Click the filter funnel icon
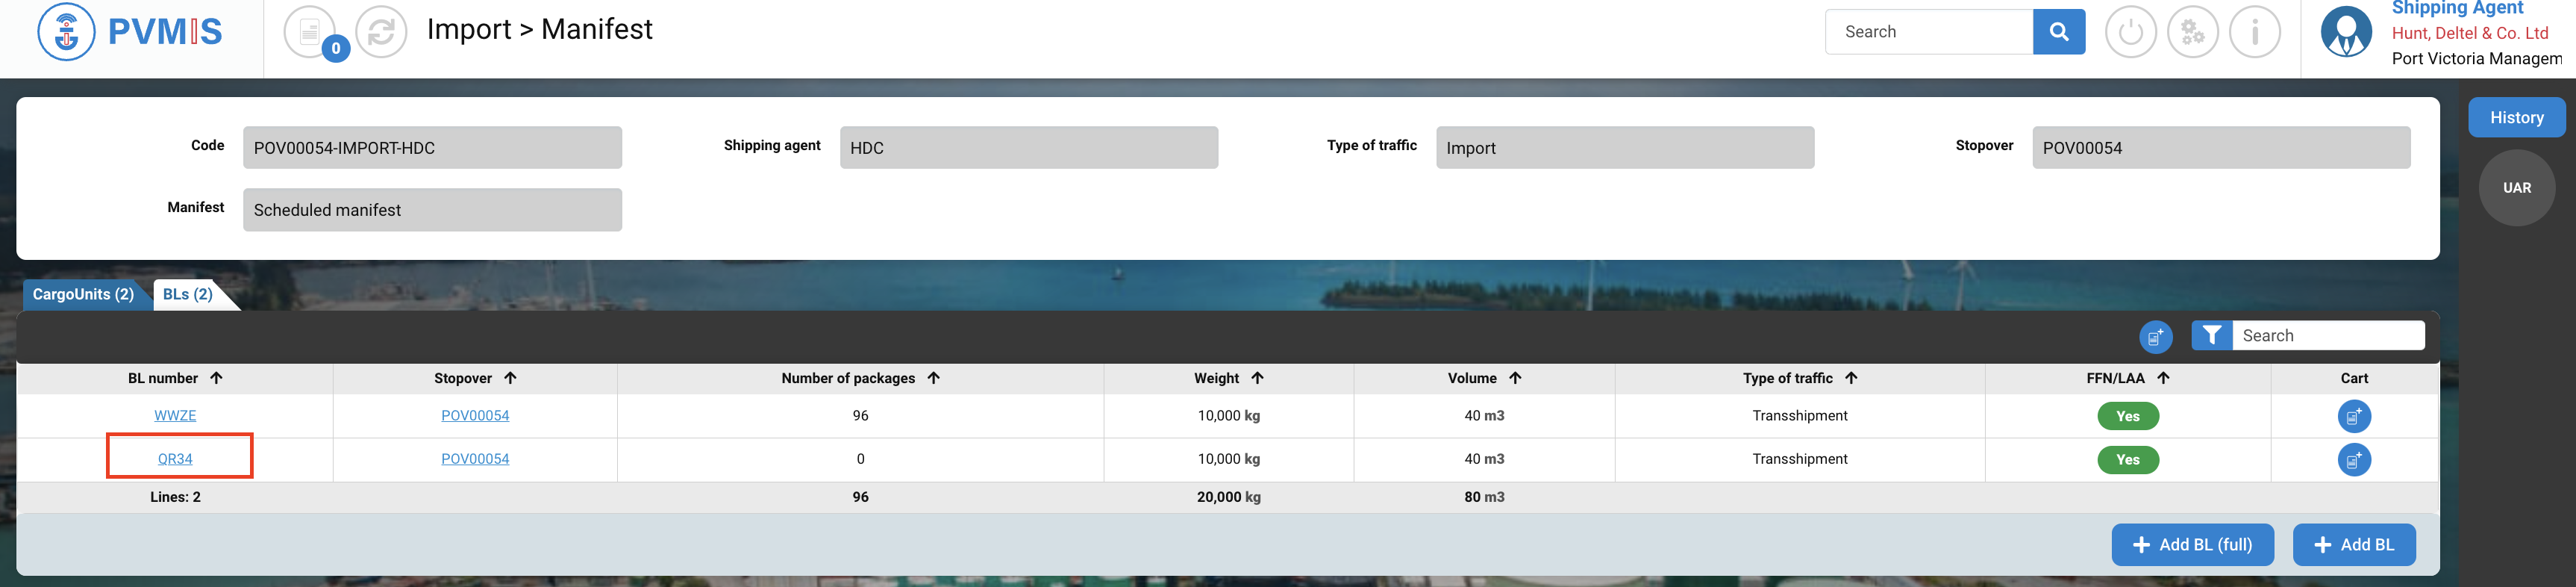 coord(2211,336)
